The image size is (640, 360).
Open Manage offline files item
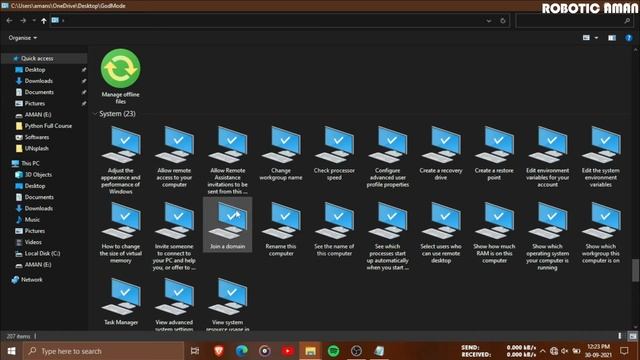(120, 76)
